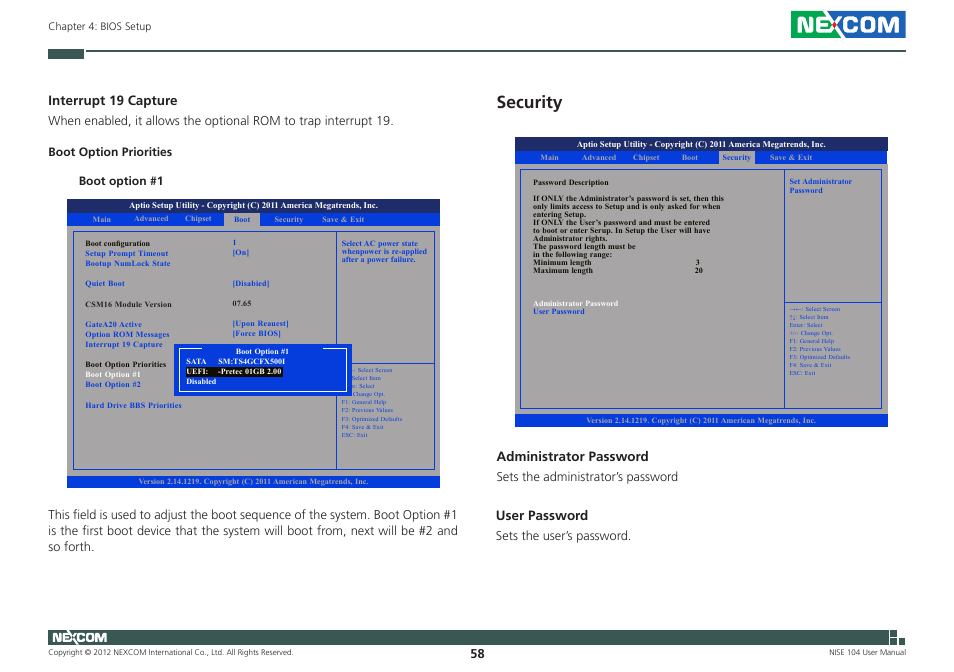Image resolution: width=954 pixels, height=672 pixels.
Task: Select User Password inside the Security BIOS screen
Action: 559,311
